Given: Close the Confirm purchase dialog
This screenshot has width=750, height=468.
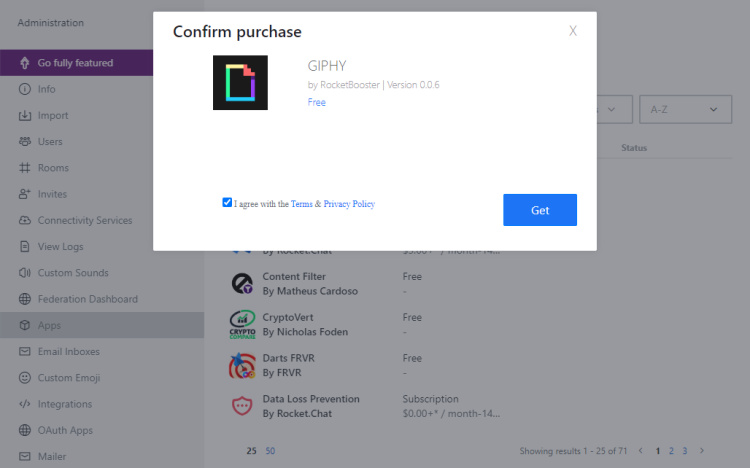Looking at the screenshot, I should (573, 31).
